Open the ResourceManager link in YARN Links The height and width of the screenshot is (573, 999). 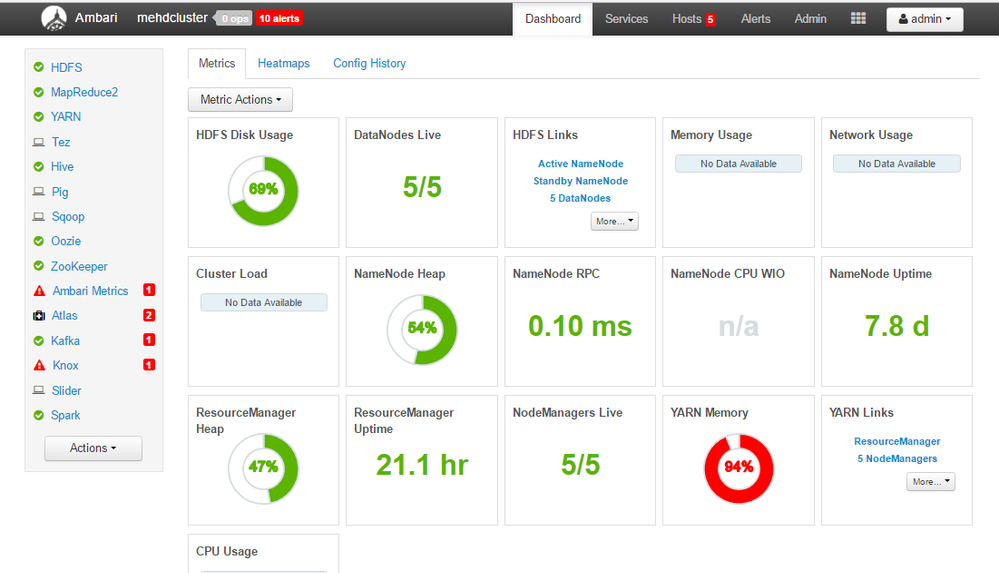(x=897, y=441)
